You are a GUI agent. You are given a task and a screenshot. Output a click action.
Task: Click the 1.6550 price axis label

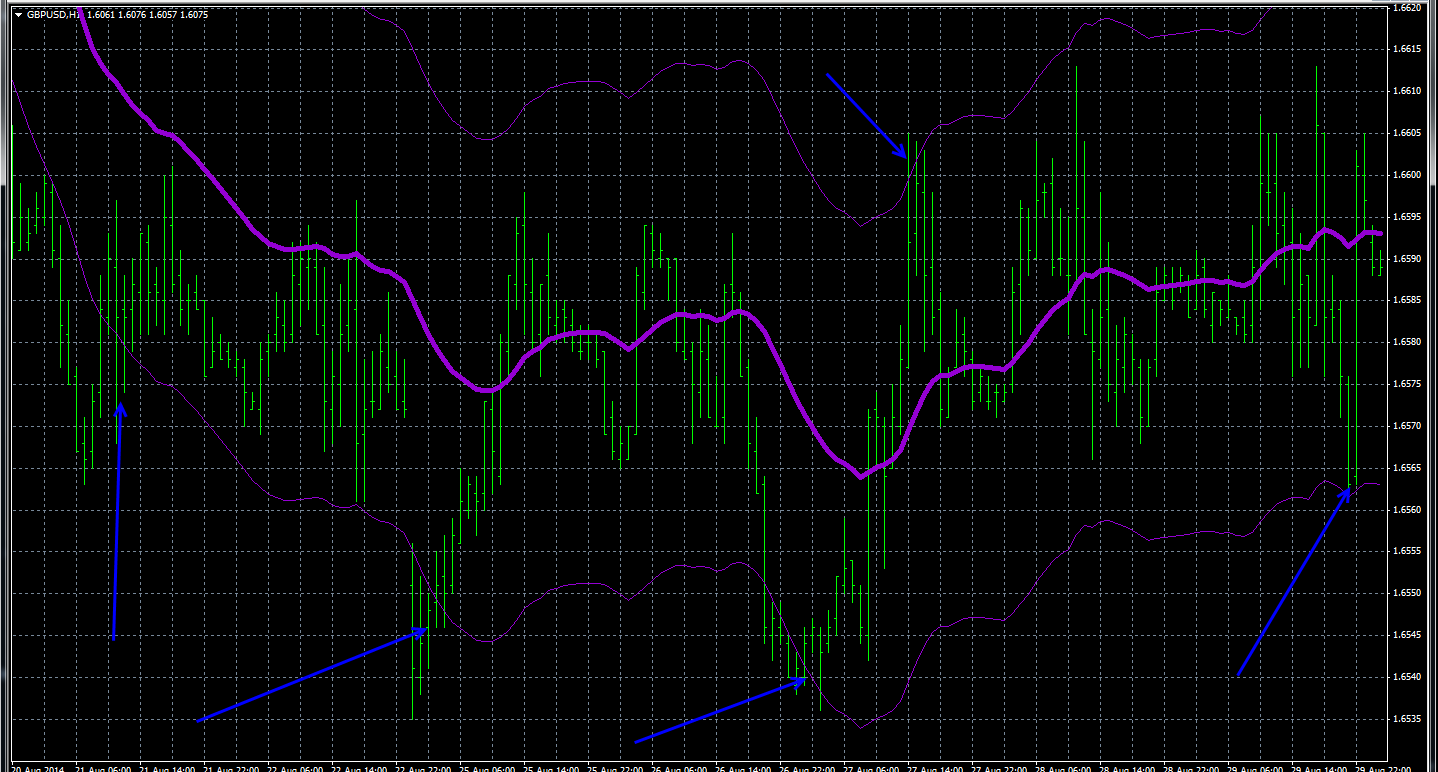coord(1406,593)
